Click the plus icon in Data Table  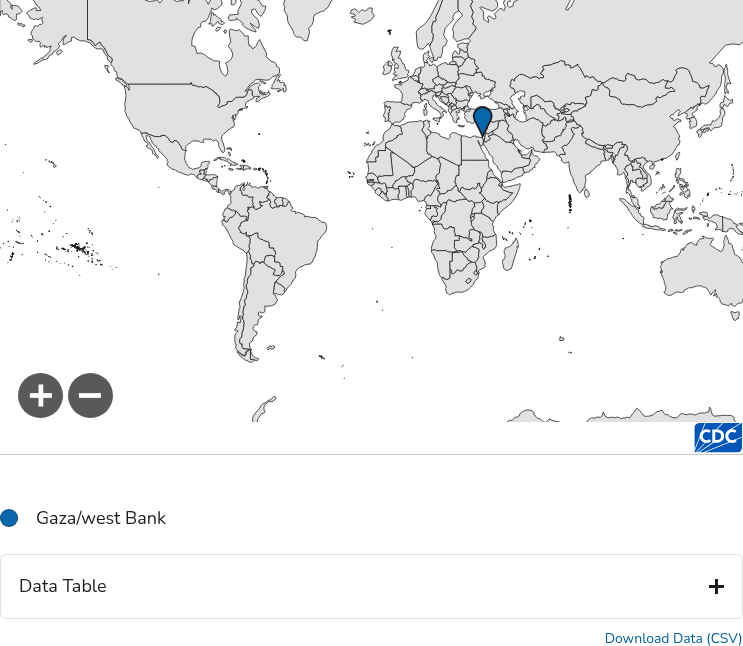click(716, 587)
